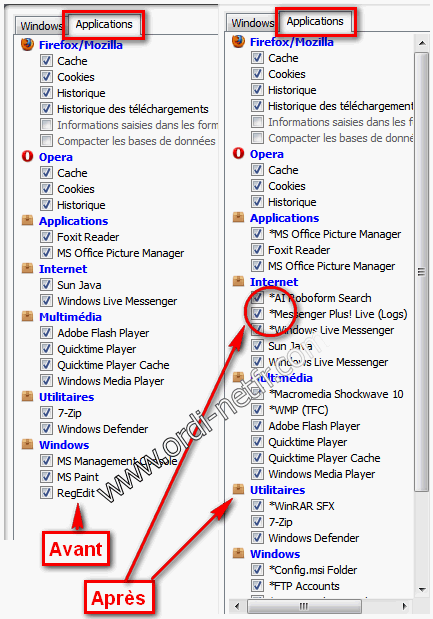
Task: Uncheck Foxit Reader checkbox in Après list
Action: 257,250
